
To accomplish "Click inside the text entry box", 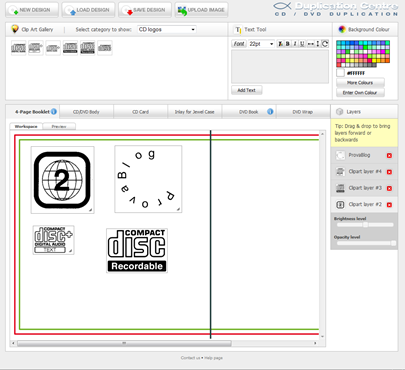I will tap(280, 67).
